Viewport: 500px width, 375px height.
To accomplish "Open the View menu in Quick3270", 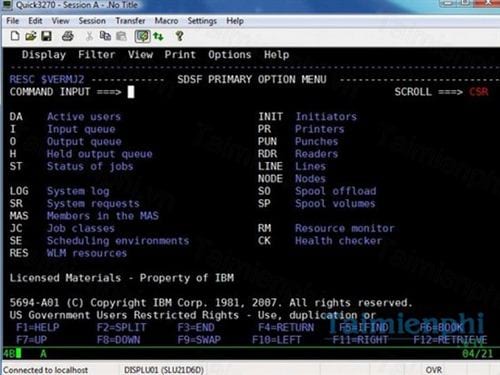I will click(x=60, y=21).
